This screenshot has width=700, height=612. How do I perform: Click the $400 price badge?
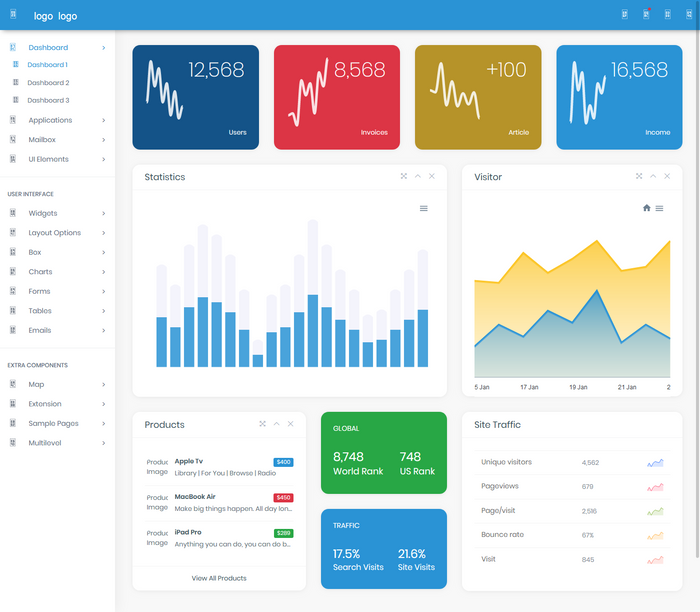pyautogui.click(x=283, y=462)
